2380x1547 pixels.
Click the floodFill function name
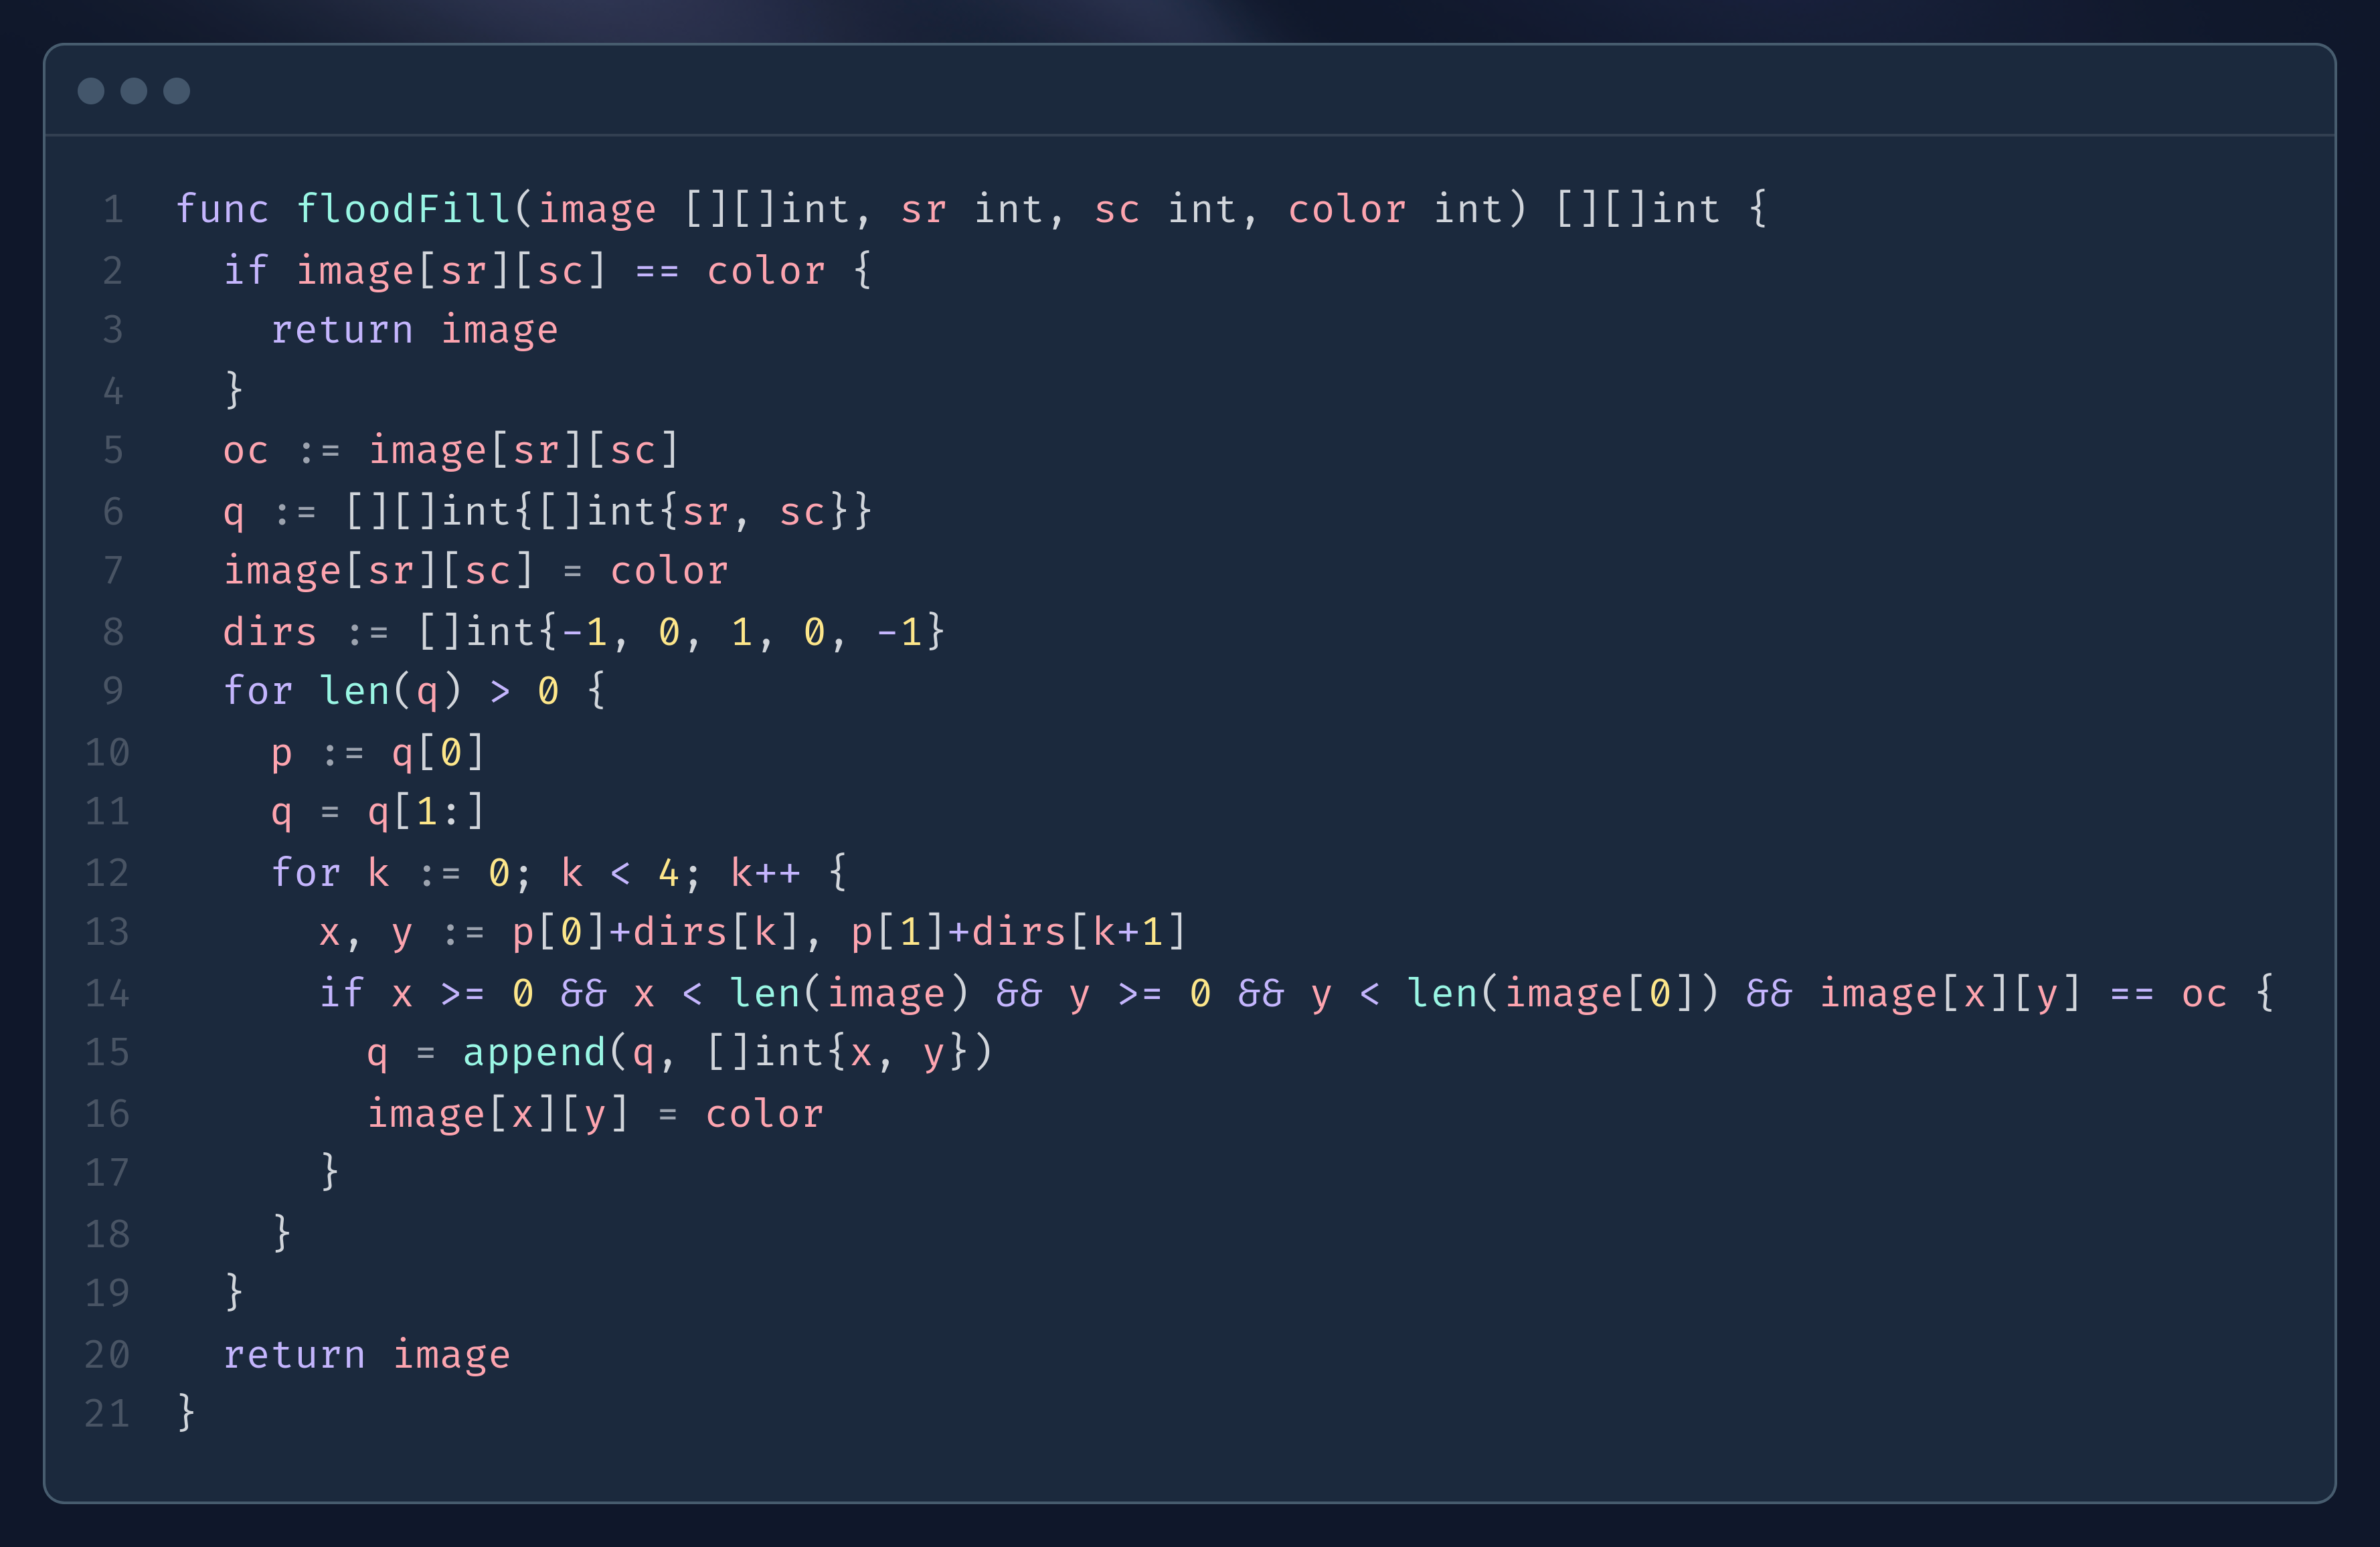point(403,209)
